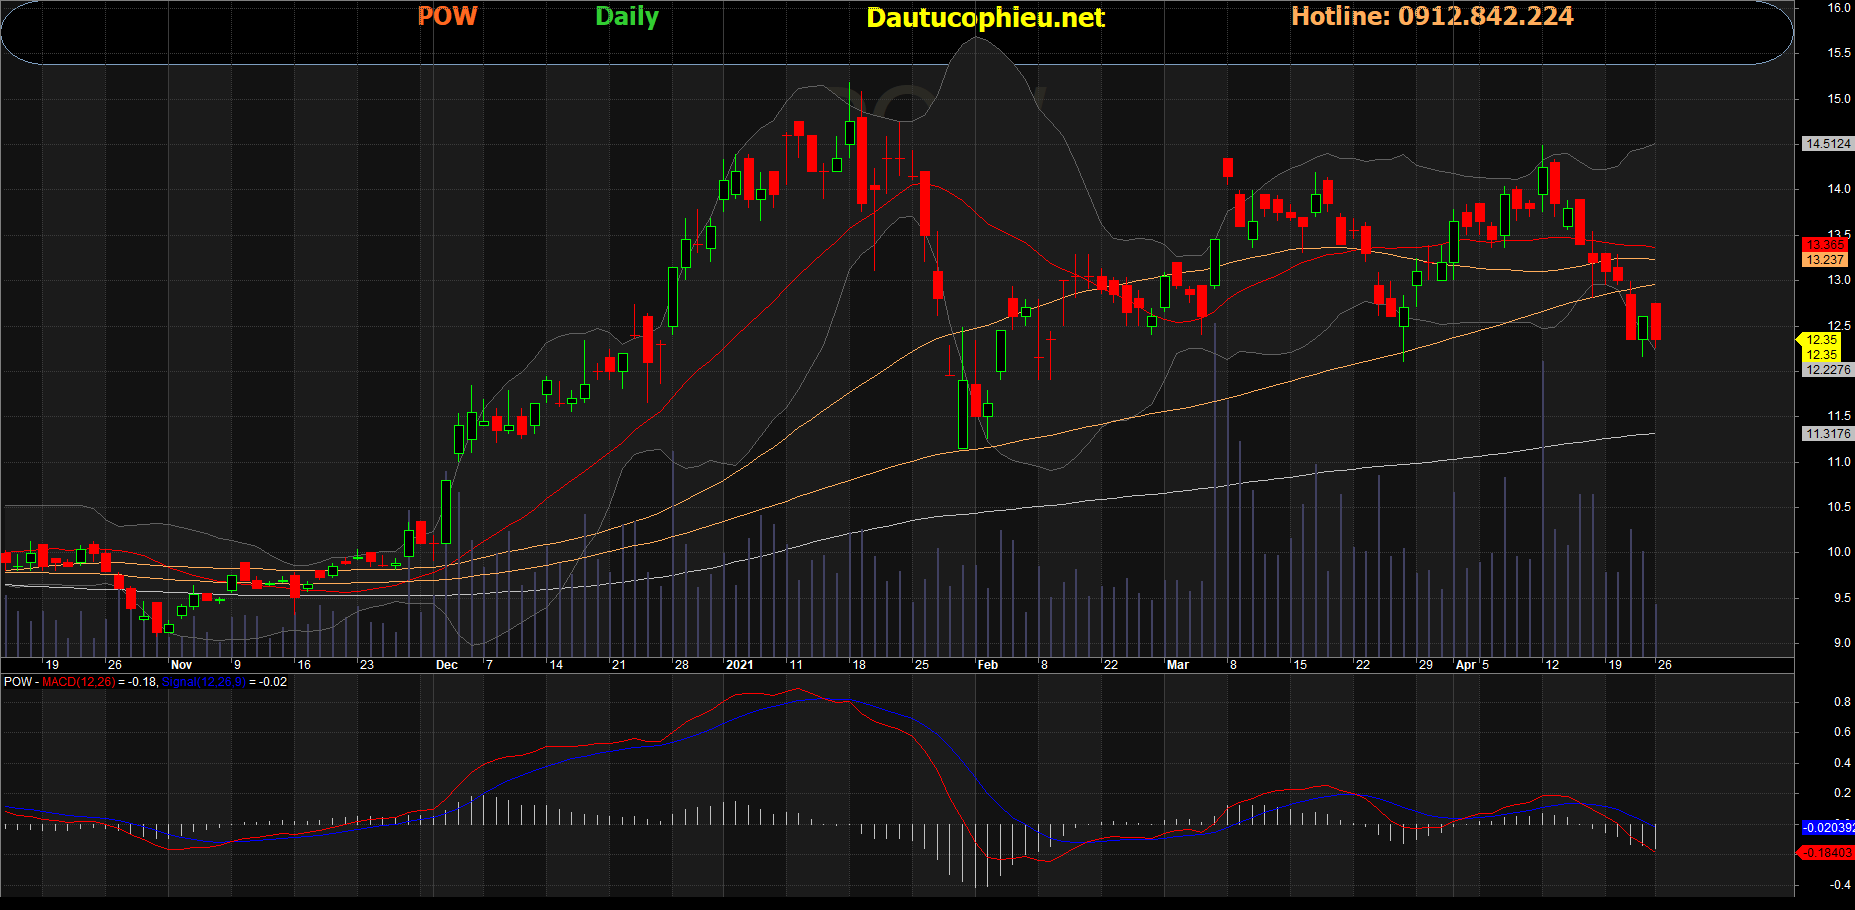Click the 12.2276 lower band price tag
This screenshot has width=1855, height=910.
coord(1827,370)
